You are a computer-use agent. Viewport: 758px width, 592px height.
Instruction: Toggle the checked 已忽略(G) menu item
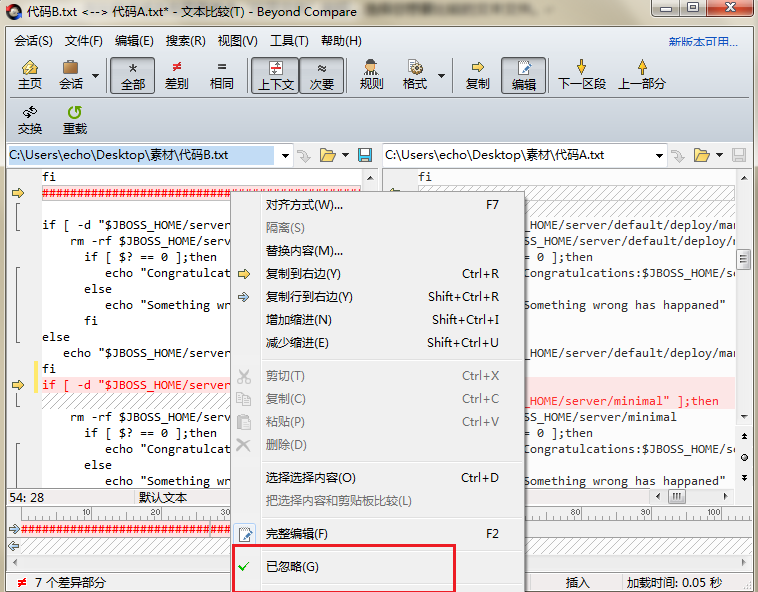click(292, 567)
